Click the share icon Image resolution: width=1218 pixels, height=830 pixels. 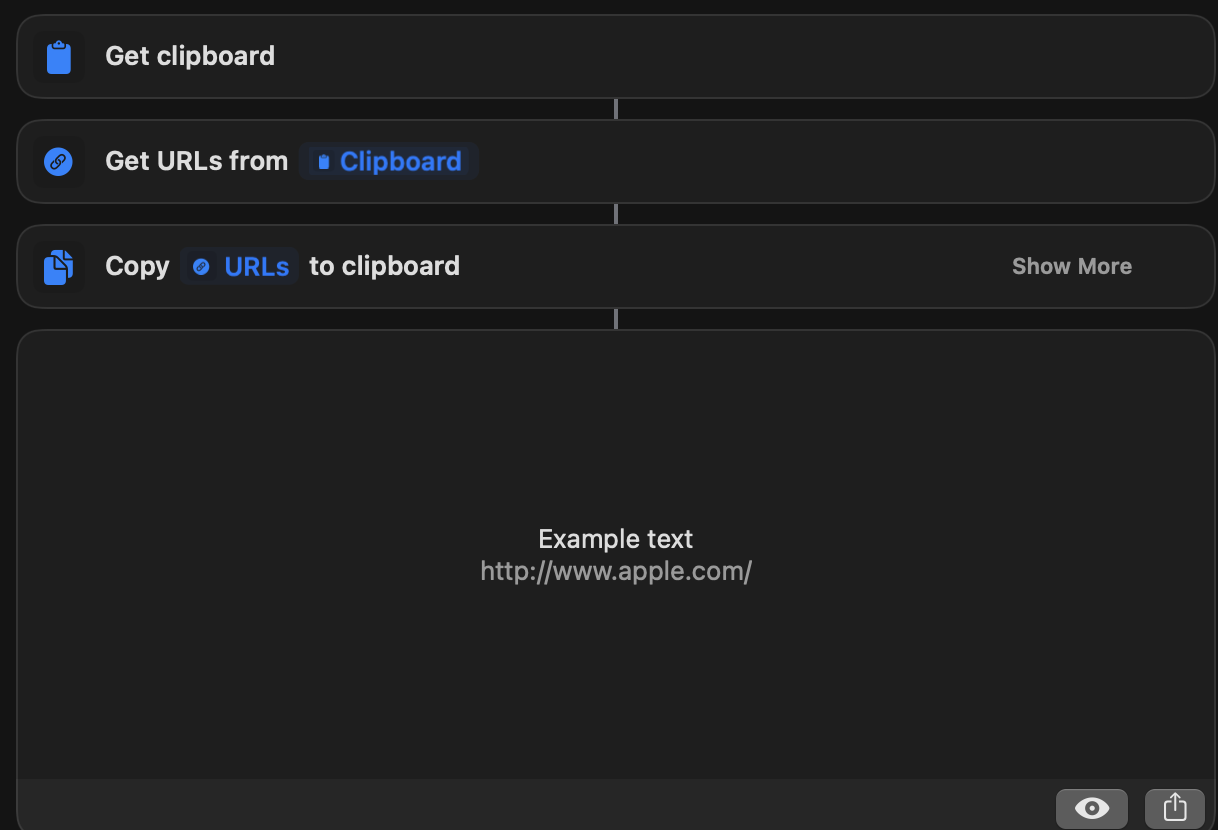[x=1175, y=808]
